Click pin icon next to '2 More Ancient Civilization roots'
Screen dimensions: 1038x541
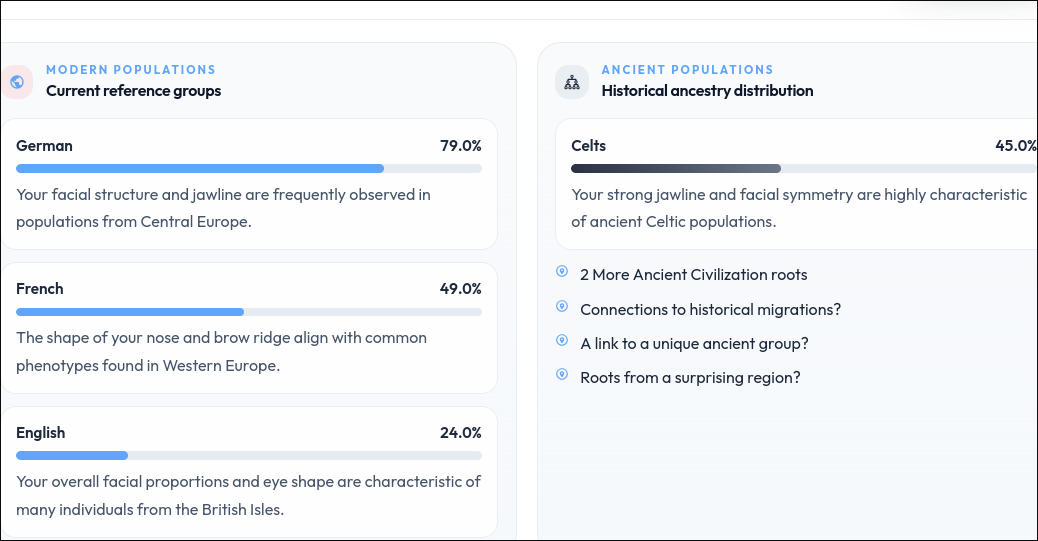coord(562,271)
